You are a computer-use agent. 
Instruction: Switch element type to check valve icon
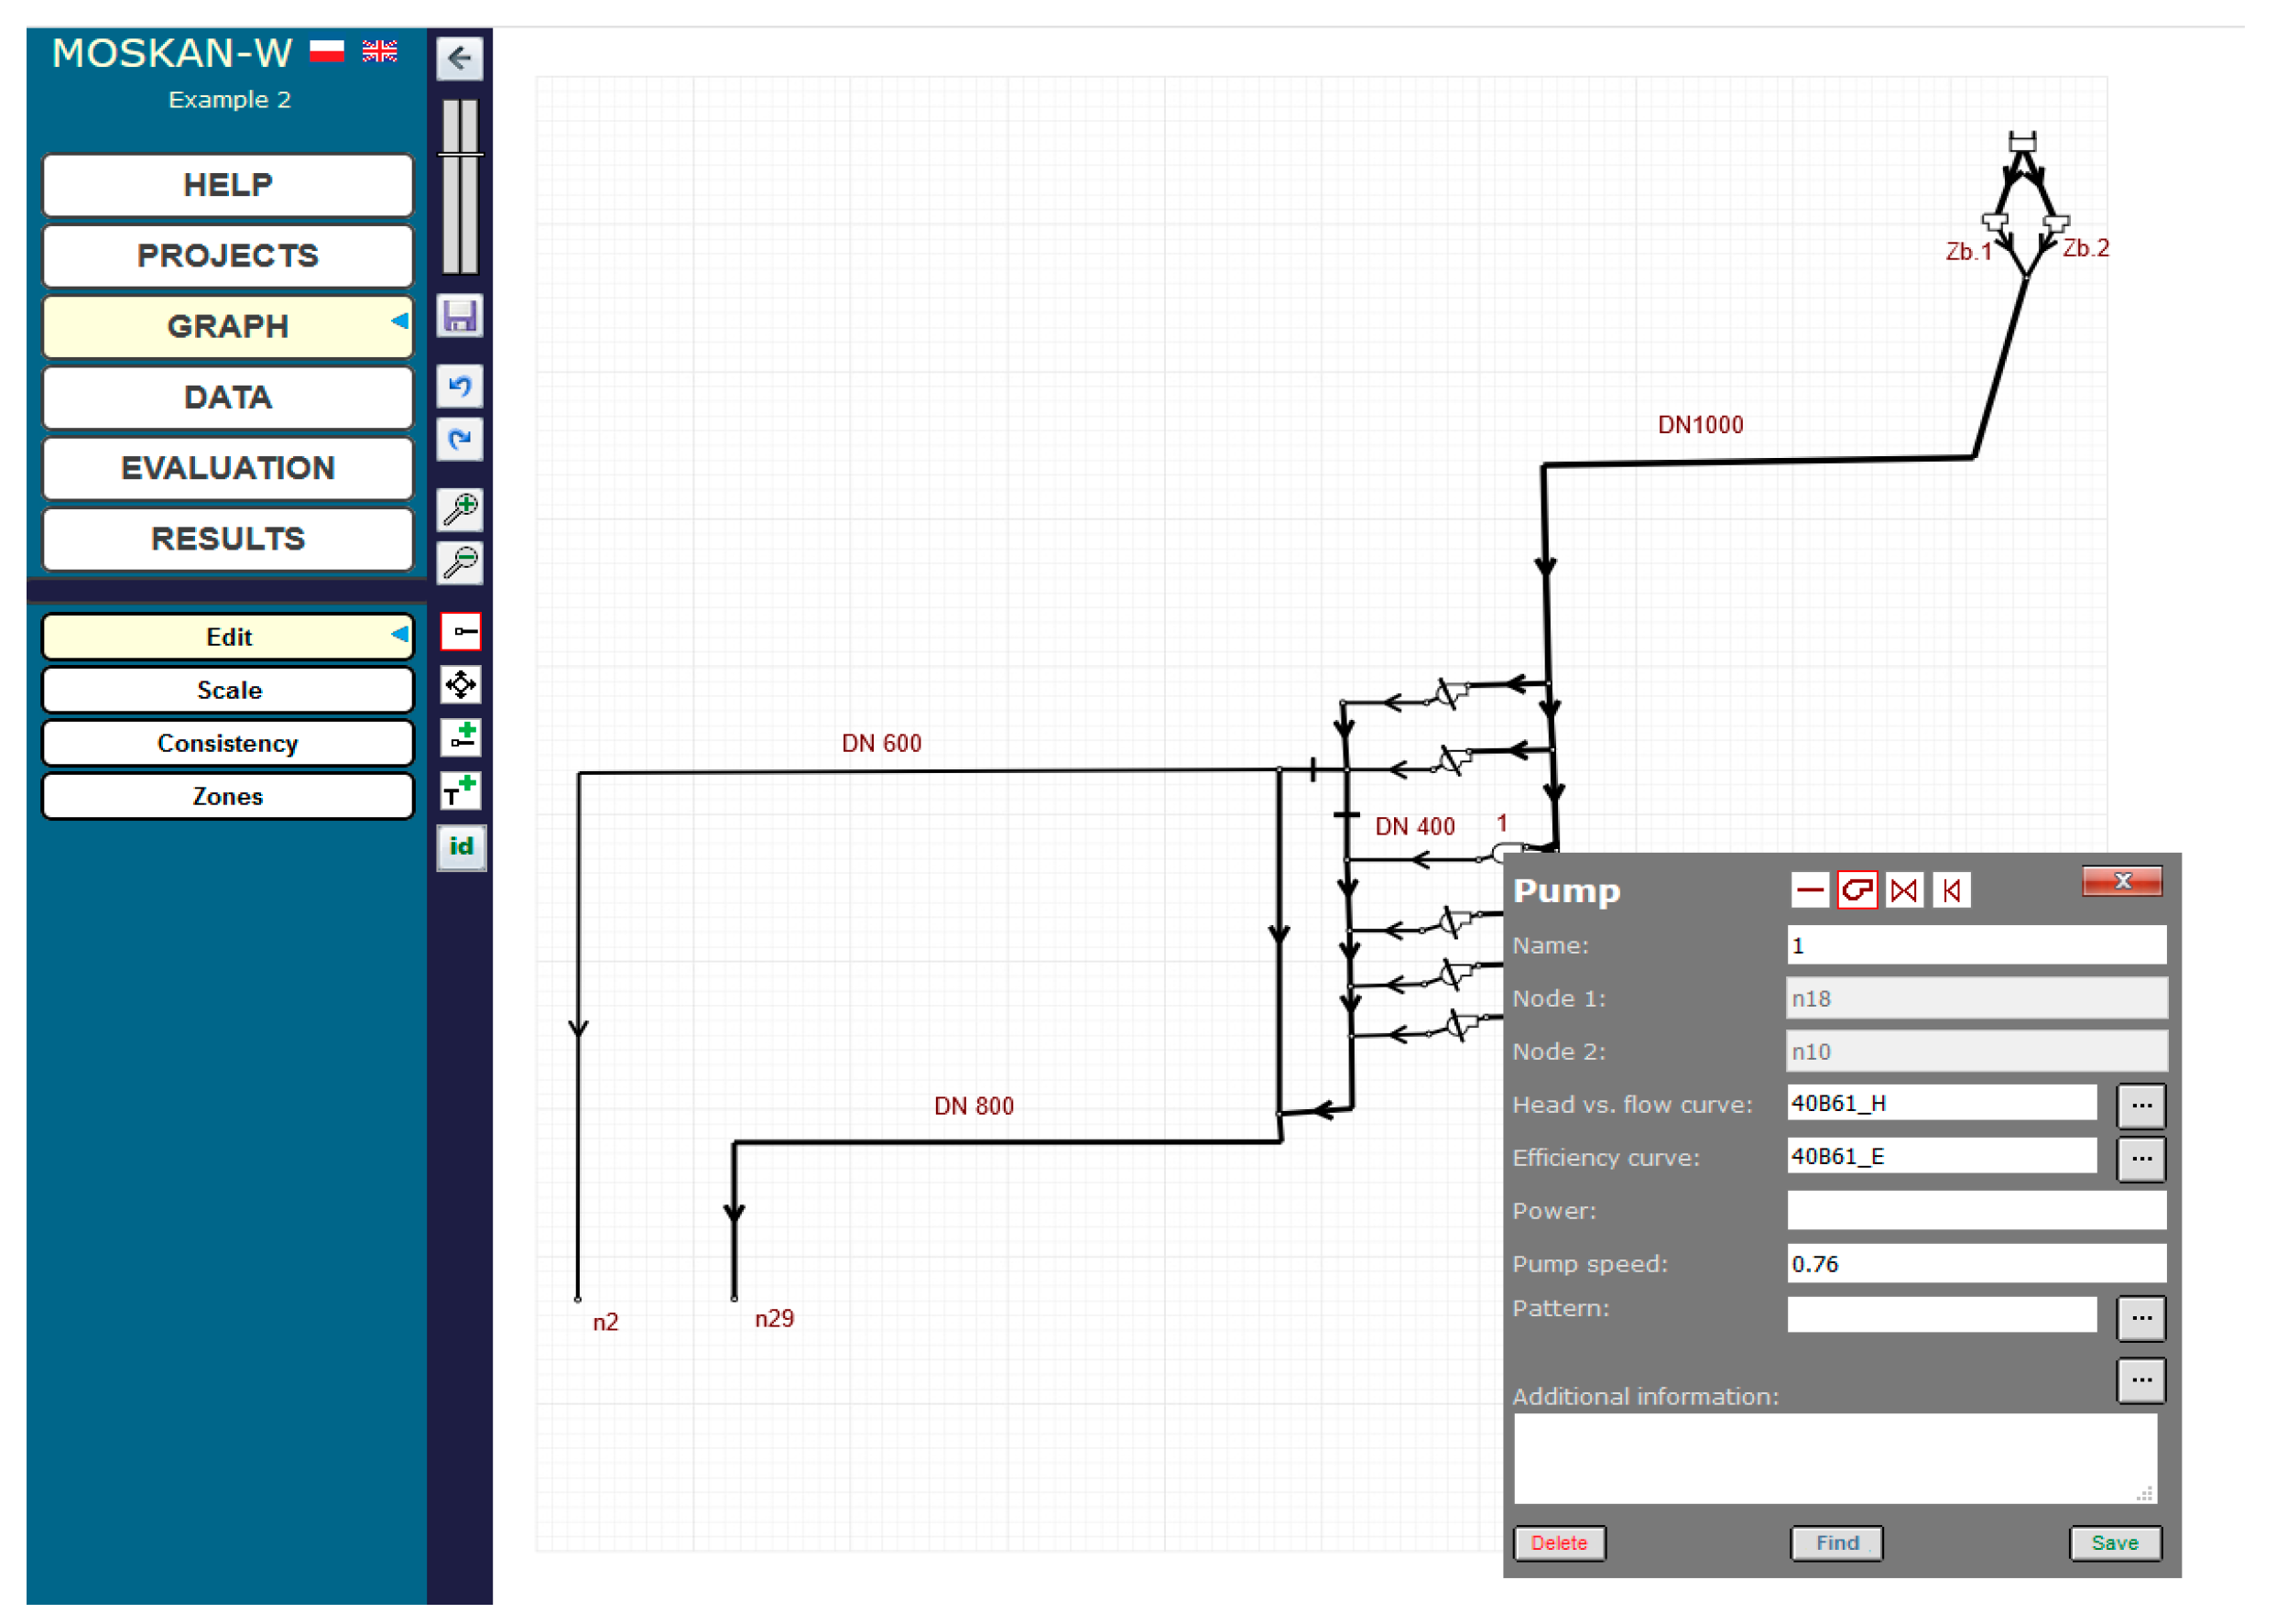(x=1951, y=891)
